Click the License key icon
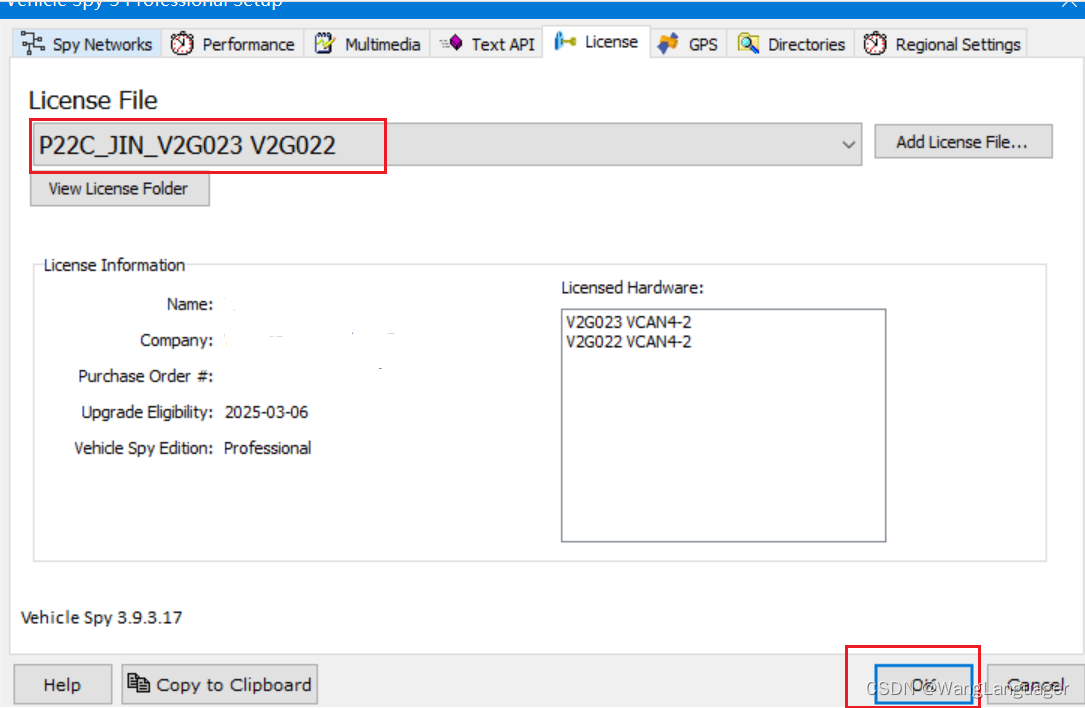1085x708 pixels. pos(565,42)
